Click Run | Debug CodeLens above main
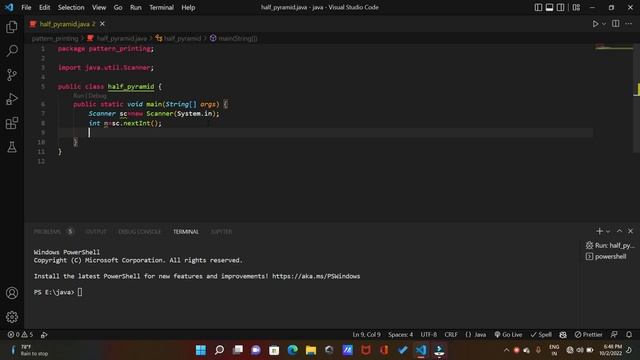The image size is (640, 360). (x=90, y=96)
